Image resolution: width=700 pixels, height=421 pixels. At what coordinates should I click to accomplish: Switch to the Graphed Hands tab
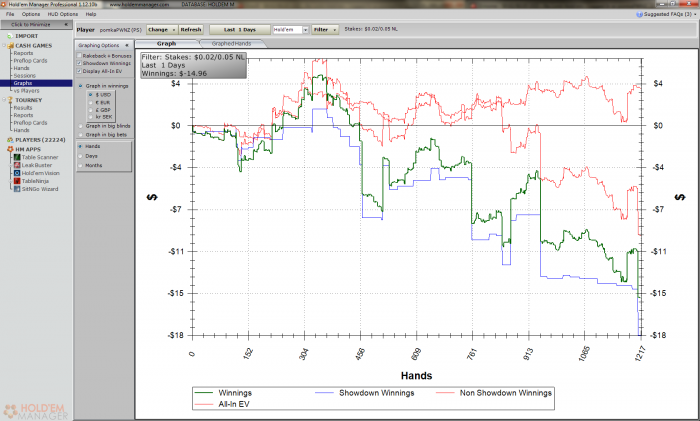[x=231, y=43]
